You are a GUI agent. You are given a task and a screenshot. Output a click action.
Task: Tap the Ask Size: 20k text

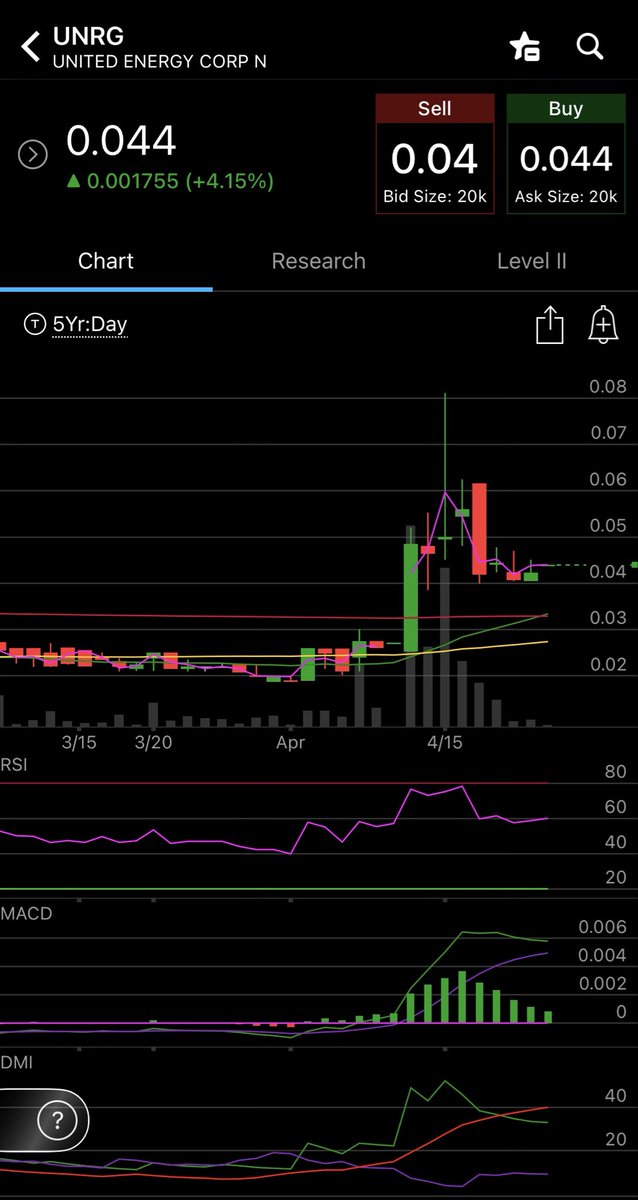pos(566,197)
